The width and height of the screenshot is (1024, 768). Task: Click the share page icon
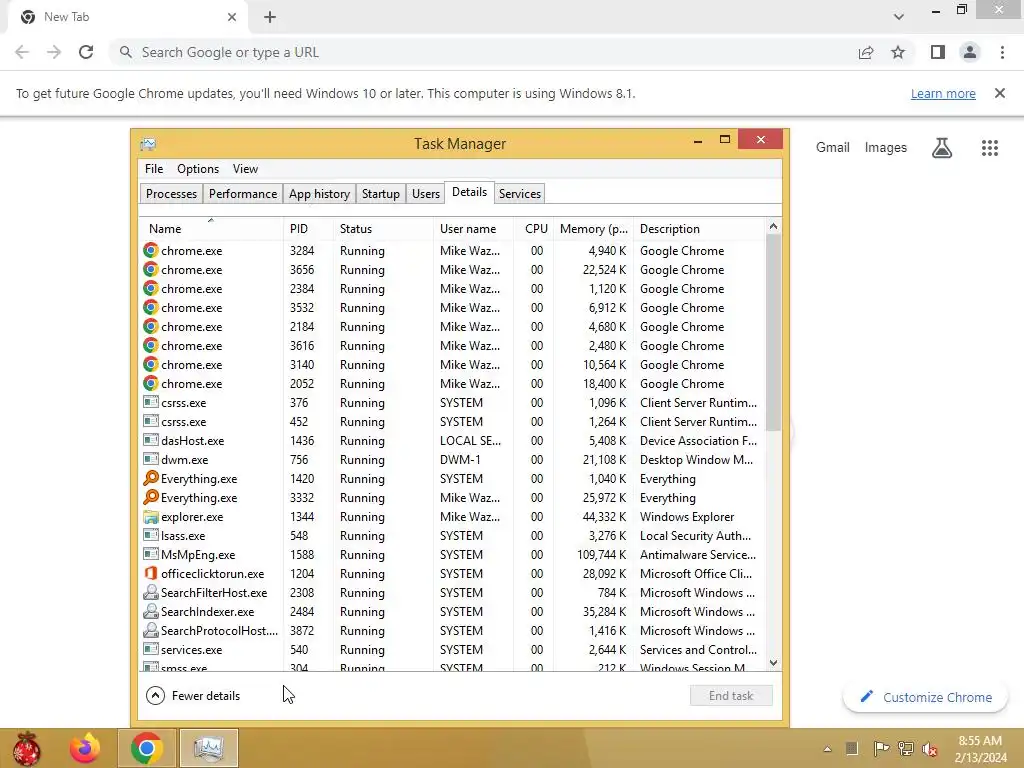point(866,52)
